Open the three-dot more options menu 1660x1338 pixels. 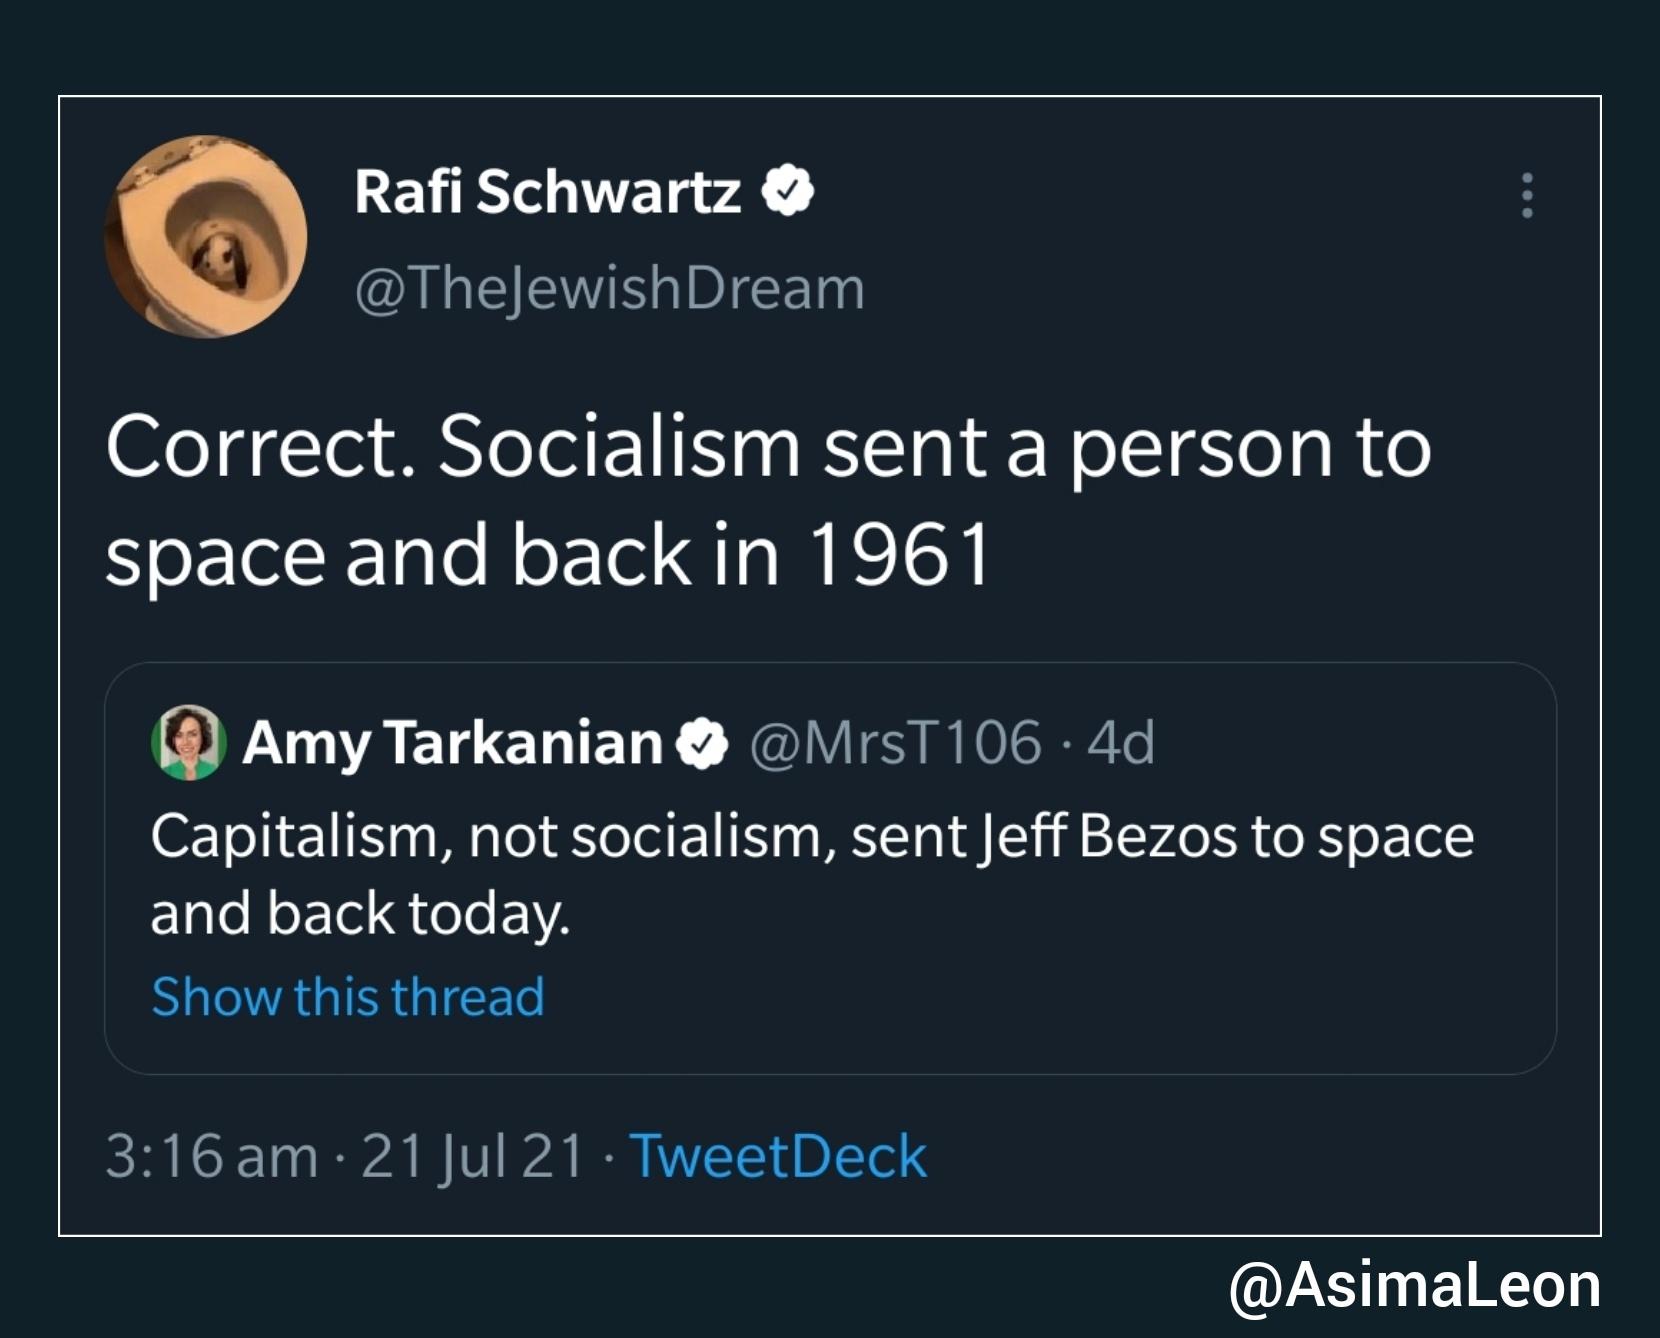tap(1526, 195)
